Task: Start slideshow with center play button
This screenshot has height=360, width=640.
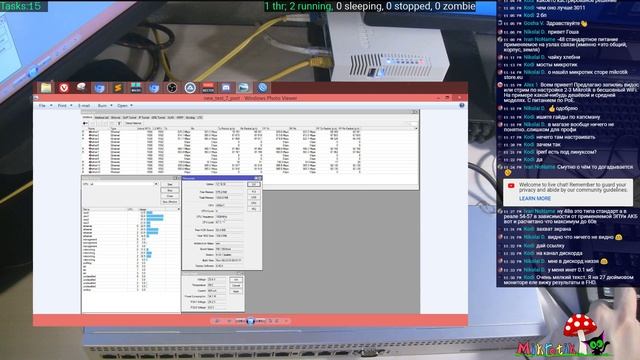Action: (x=251, y=321)
